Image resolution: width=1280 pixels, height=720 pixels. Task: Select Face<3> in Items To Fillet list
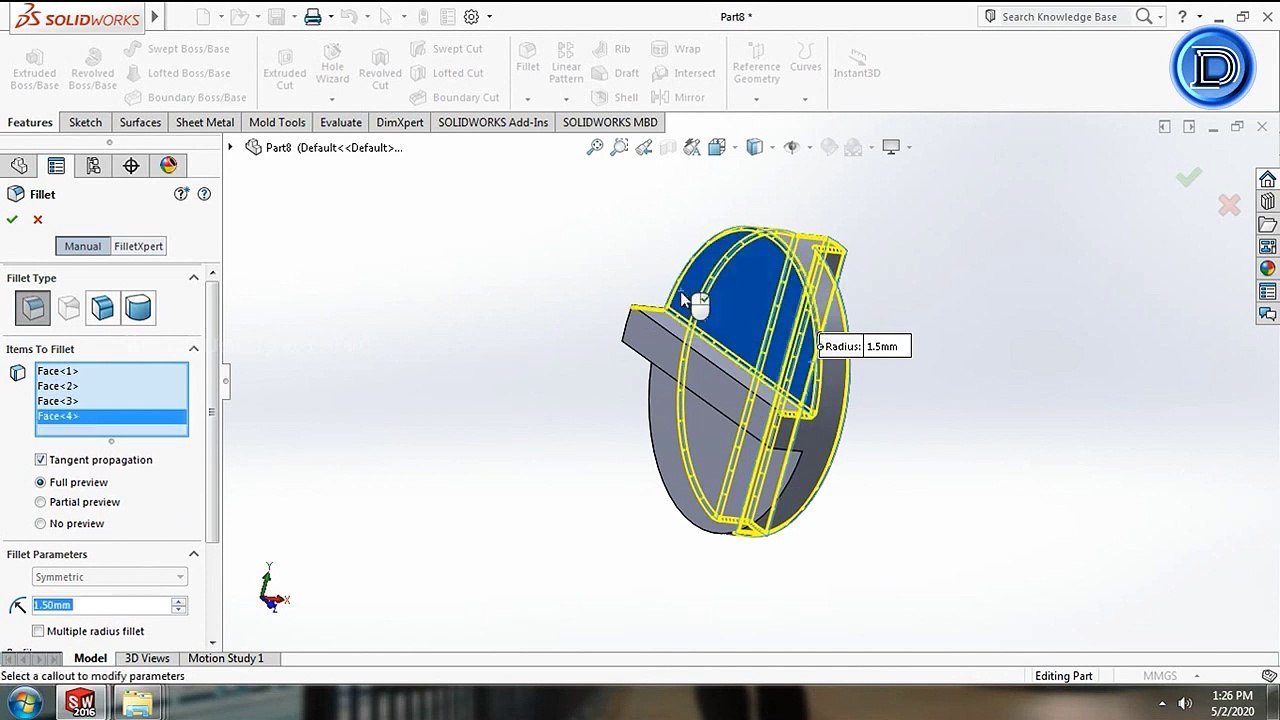111,401
